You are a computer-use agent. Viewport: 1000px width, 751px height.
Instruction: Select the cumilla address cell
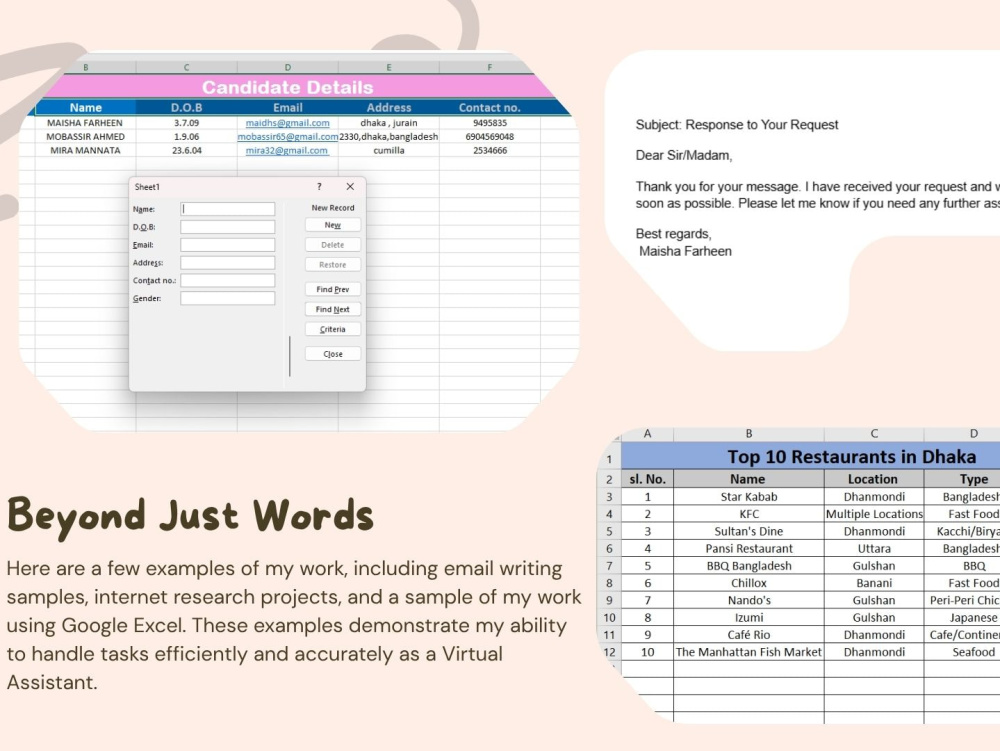point(389,150)
